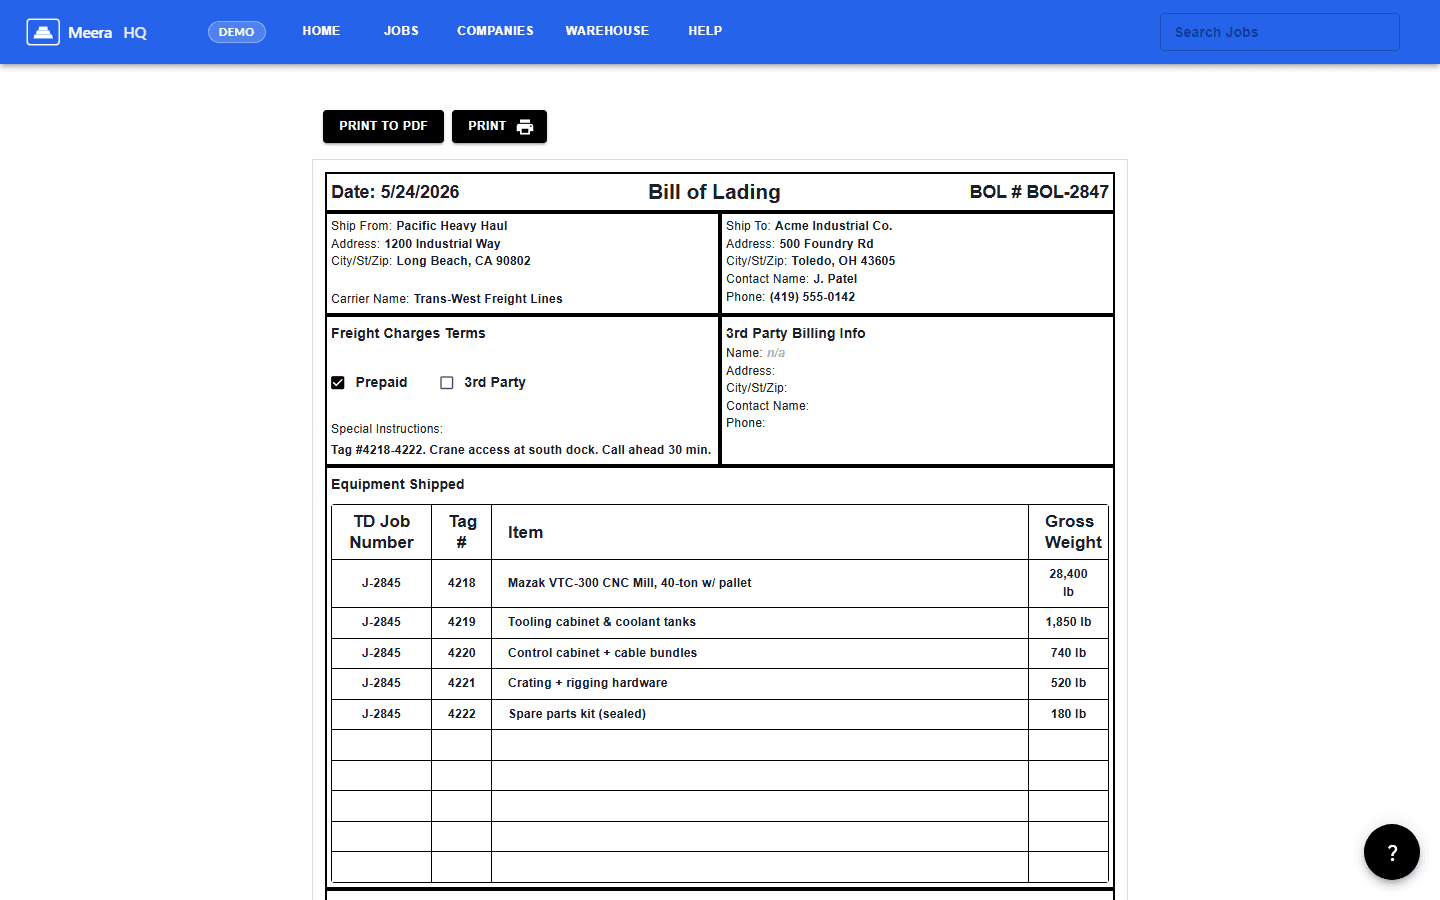Click the DEMO badge
This screenshot has height=900, width=1440.
[237, 32]
